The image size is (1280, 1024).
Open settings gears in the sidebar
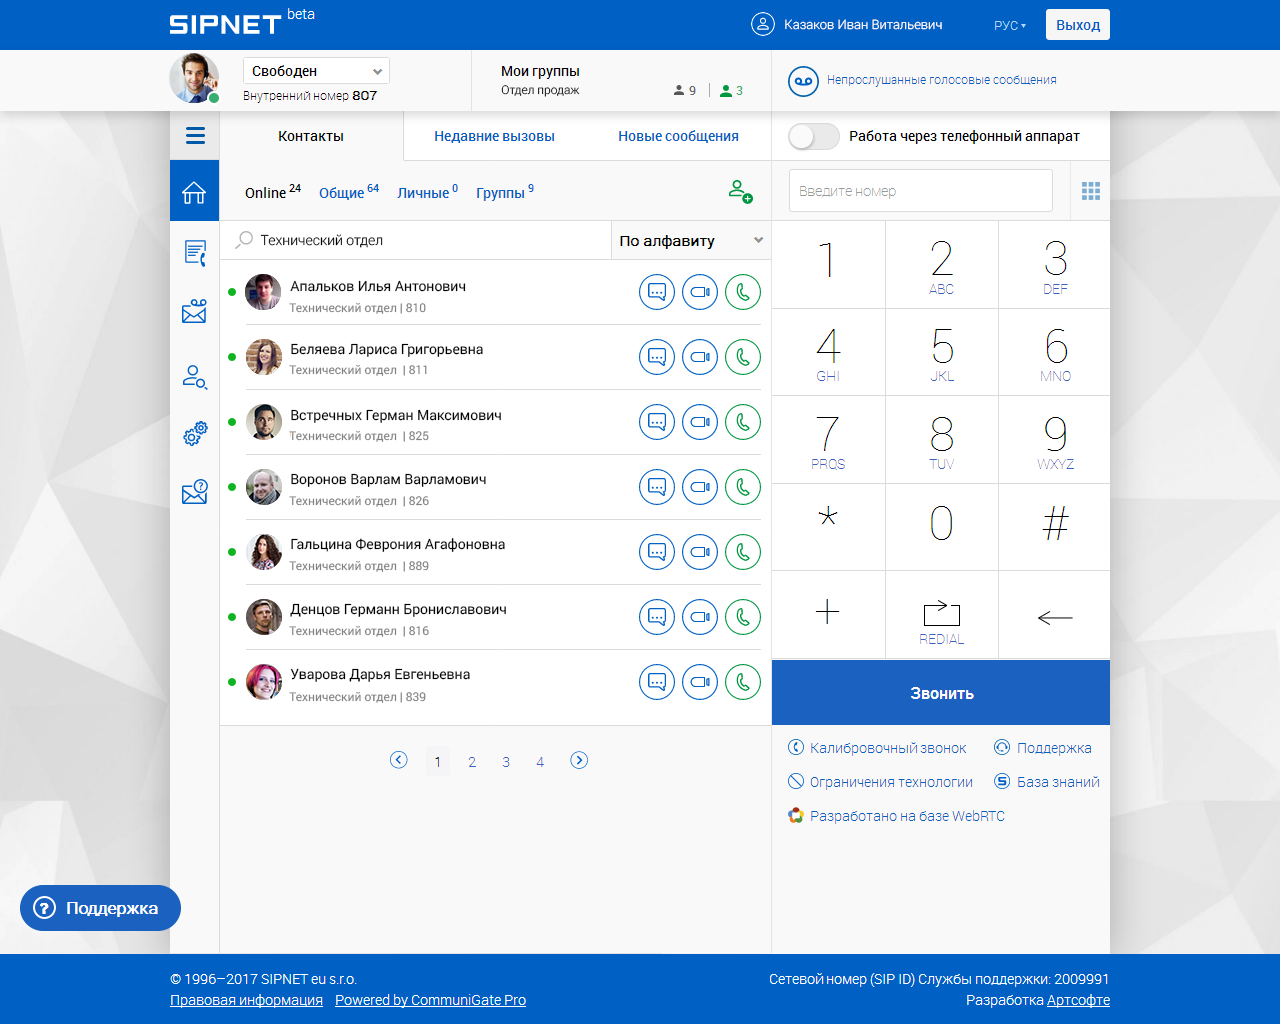(x=195, y=433)
